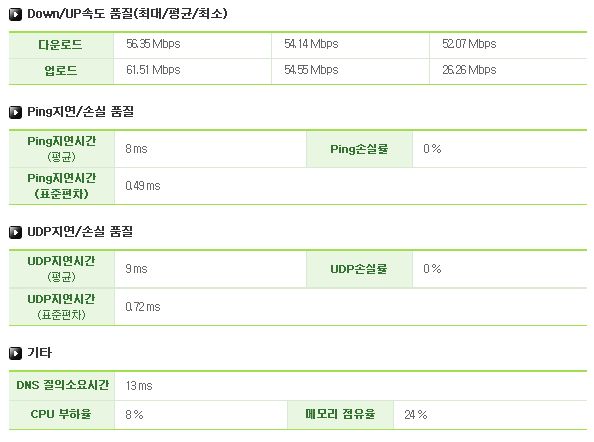The image size is (594, 442).
Task: Select the DNS 질의소요시간 label
Action: [x=63, y=386]
